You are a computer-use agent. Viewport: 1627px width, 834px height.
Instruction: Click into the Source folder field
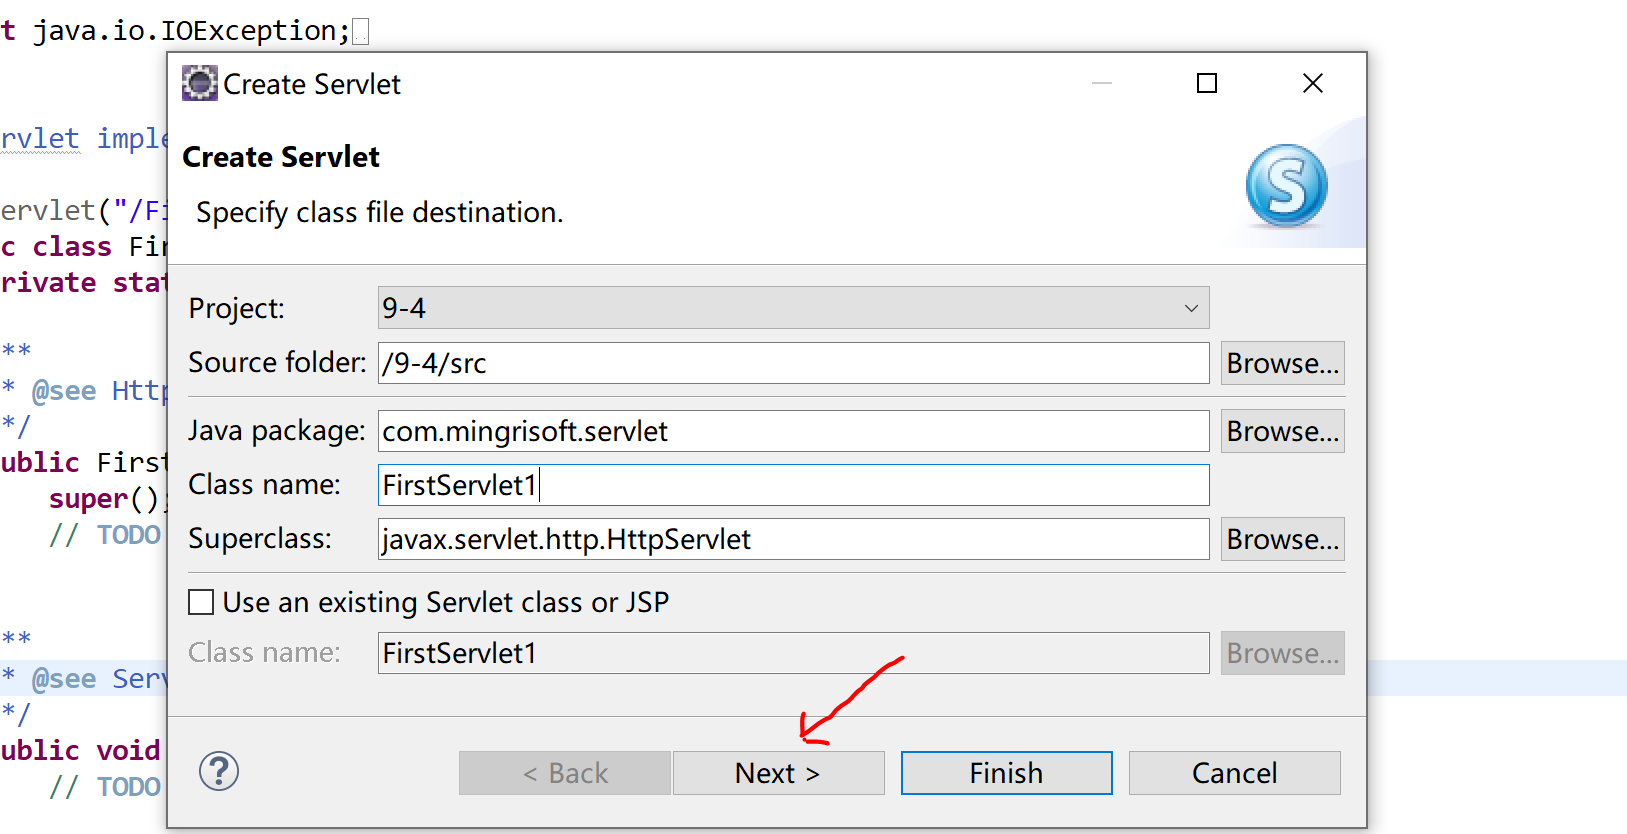793,363
